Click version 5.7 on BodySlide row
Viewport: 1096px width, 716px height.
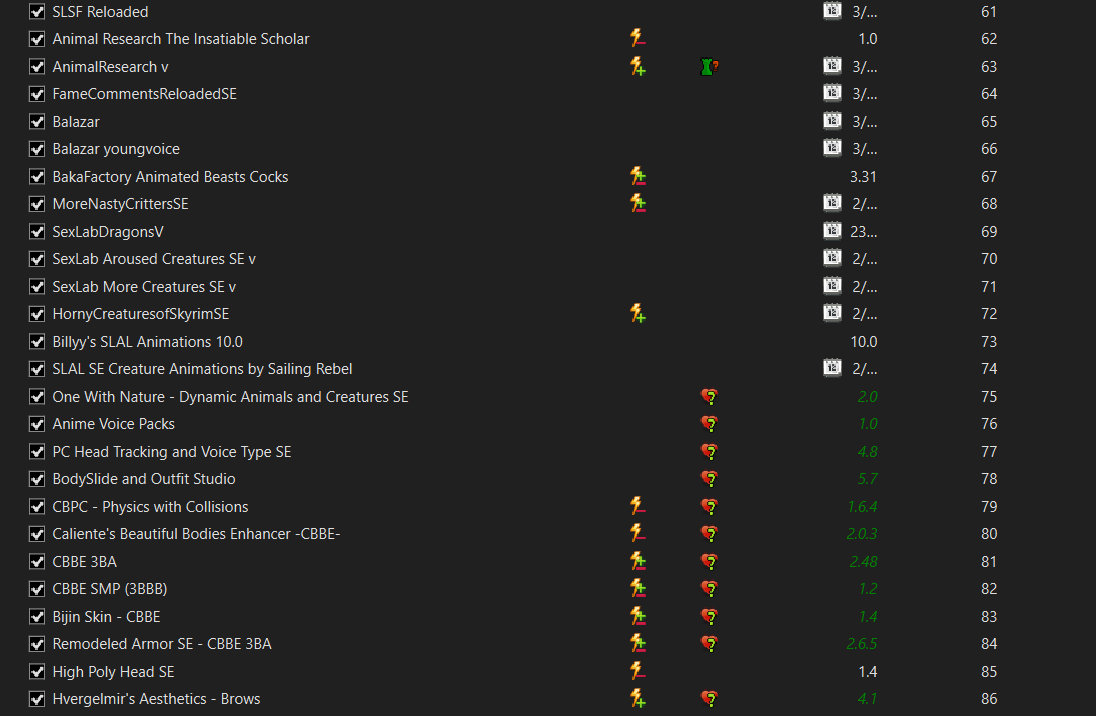pyautogui.click(x=867, y=479)
